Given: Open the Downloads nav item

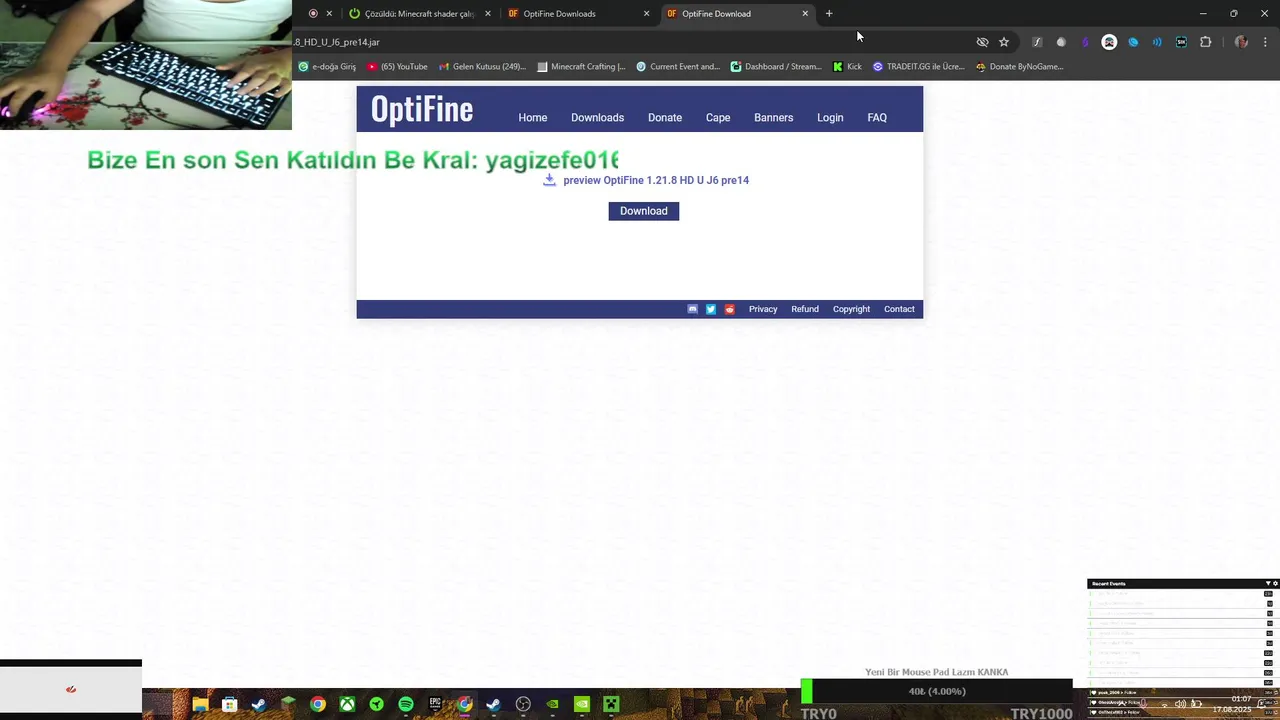Looking at the screenshot, I should (x=597, y=118).
